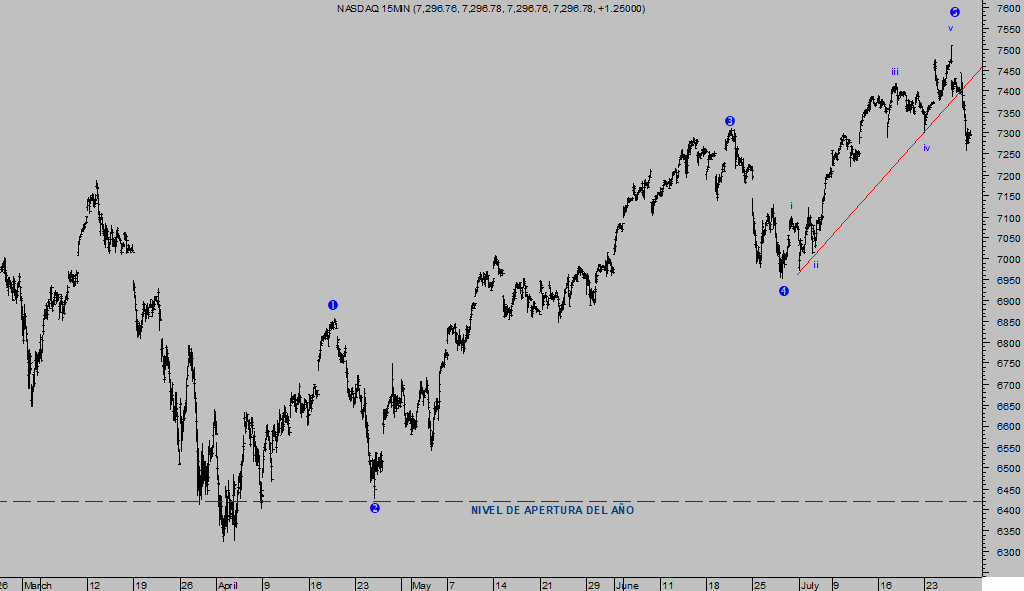Click the blue circled wave 1 marker

333,305
